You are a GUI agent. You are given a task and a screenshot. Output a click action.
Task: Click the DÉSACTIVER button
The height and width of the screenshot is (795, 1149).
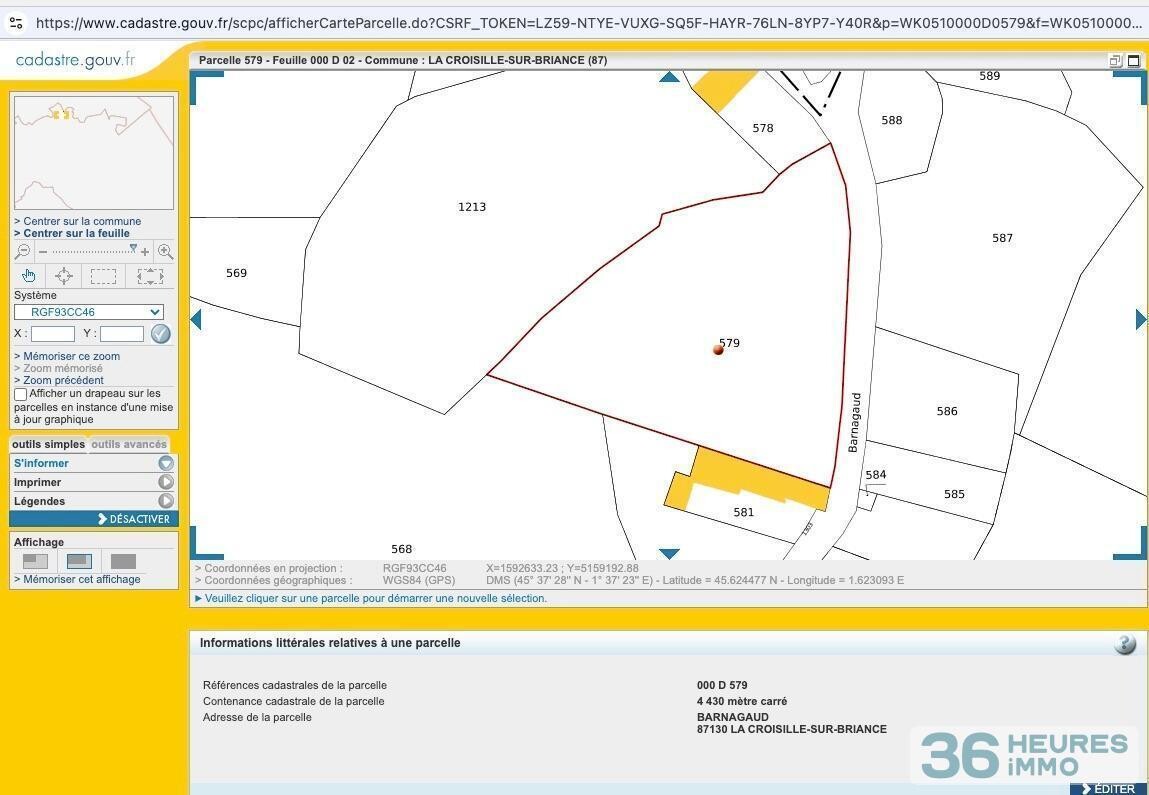pyautogui.click(x=134, y=519)
